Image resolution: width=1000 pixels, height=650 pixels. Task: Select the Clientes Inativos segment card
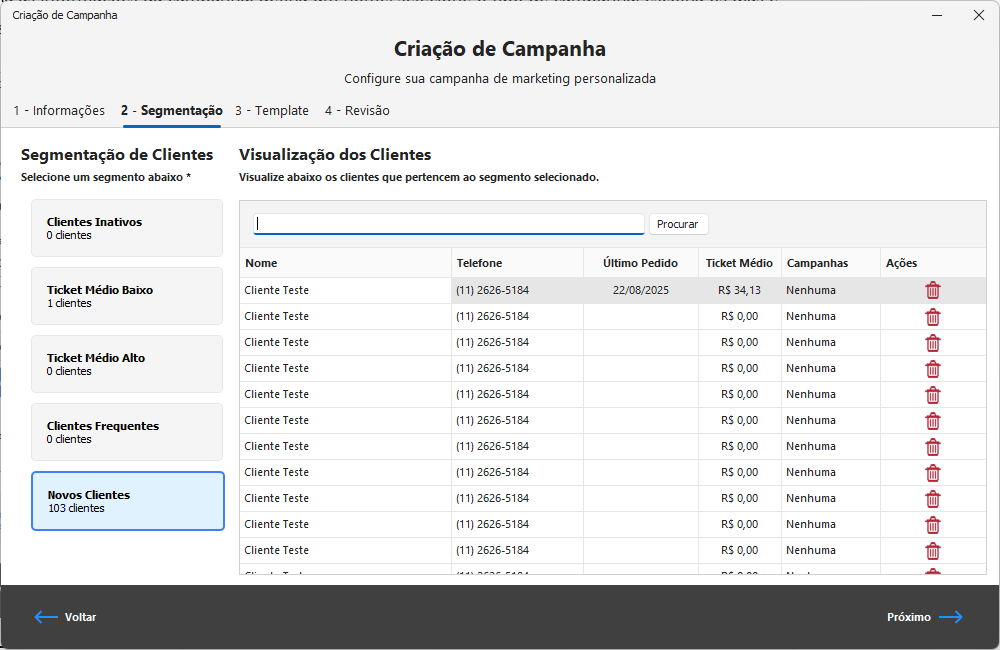point(127,228)
